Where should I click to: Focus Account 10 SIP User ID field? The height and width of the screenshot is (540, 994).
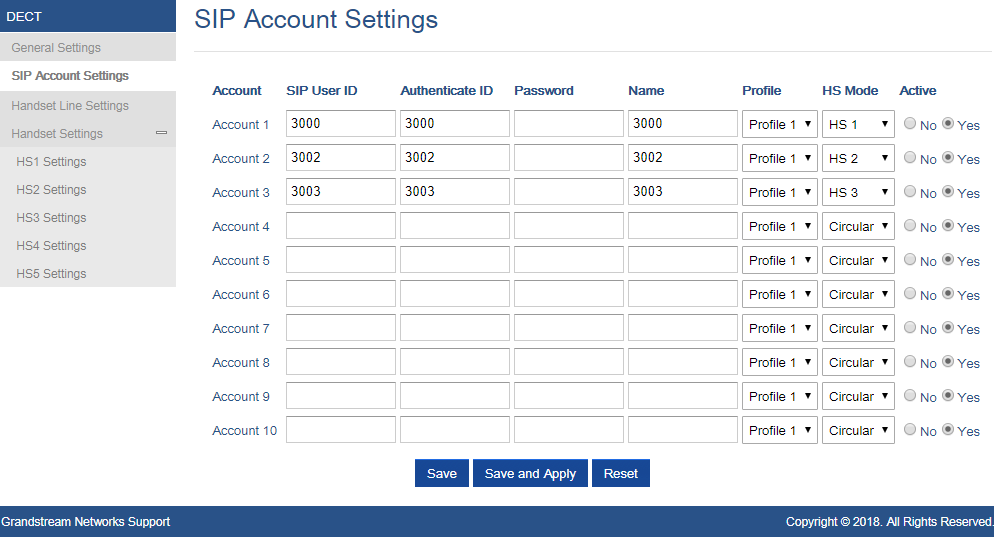tap(341, 430)
